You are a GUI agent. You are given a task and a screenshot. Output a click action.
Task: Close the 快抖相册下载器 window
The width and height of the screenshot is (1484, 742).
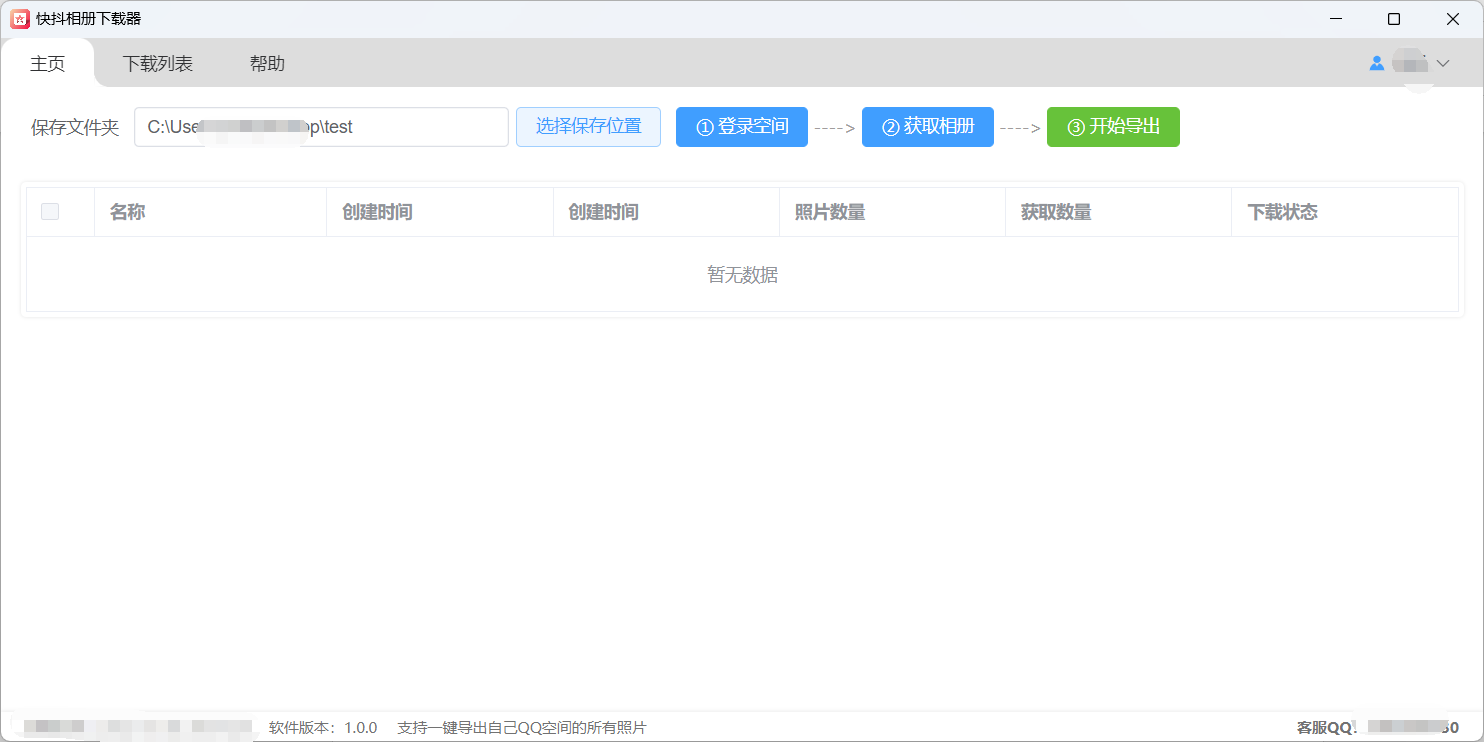1453,19
